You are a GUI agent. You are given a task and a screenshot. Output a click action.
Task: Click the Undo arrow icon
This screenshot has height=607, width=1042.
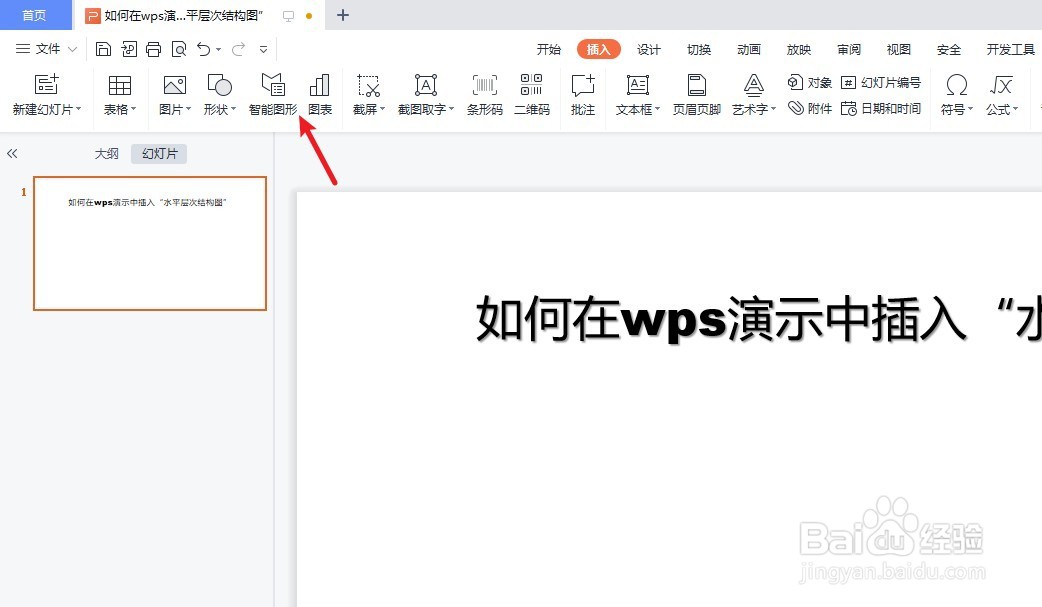(x=203, y=49)
